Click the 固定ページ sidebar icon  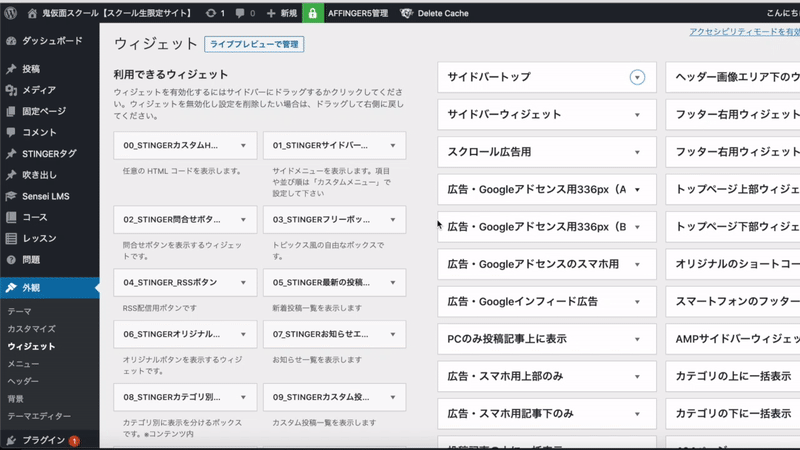[11, 111]
